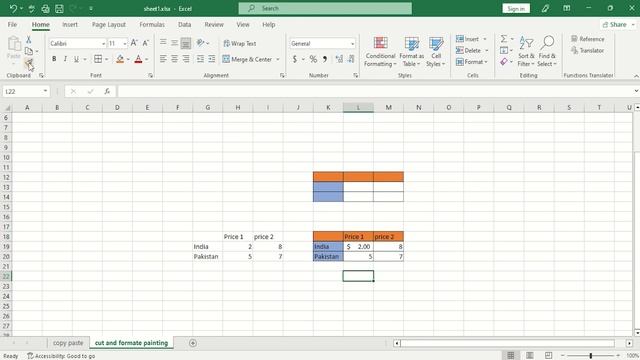Viewport: 640px width, 360px height.
Task: Open the font size dropdown
Action: 125,44
